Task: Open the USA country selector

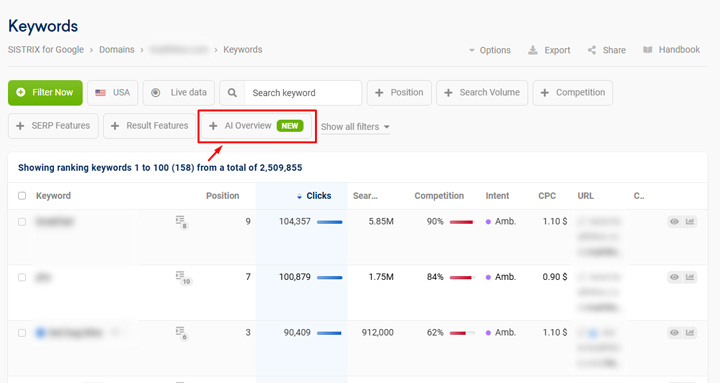Action: pos(112,93)
